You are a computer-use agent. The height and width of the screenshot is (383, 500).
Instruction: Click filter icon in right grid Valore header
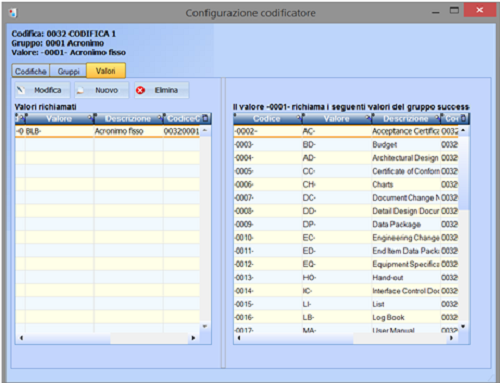coord(368,118)
